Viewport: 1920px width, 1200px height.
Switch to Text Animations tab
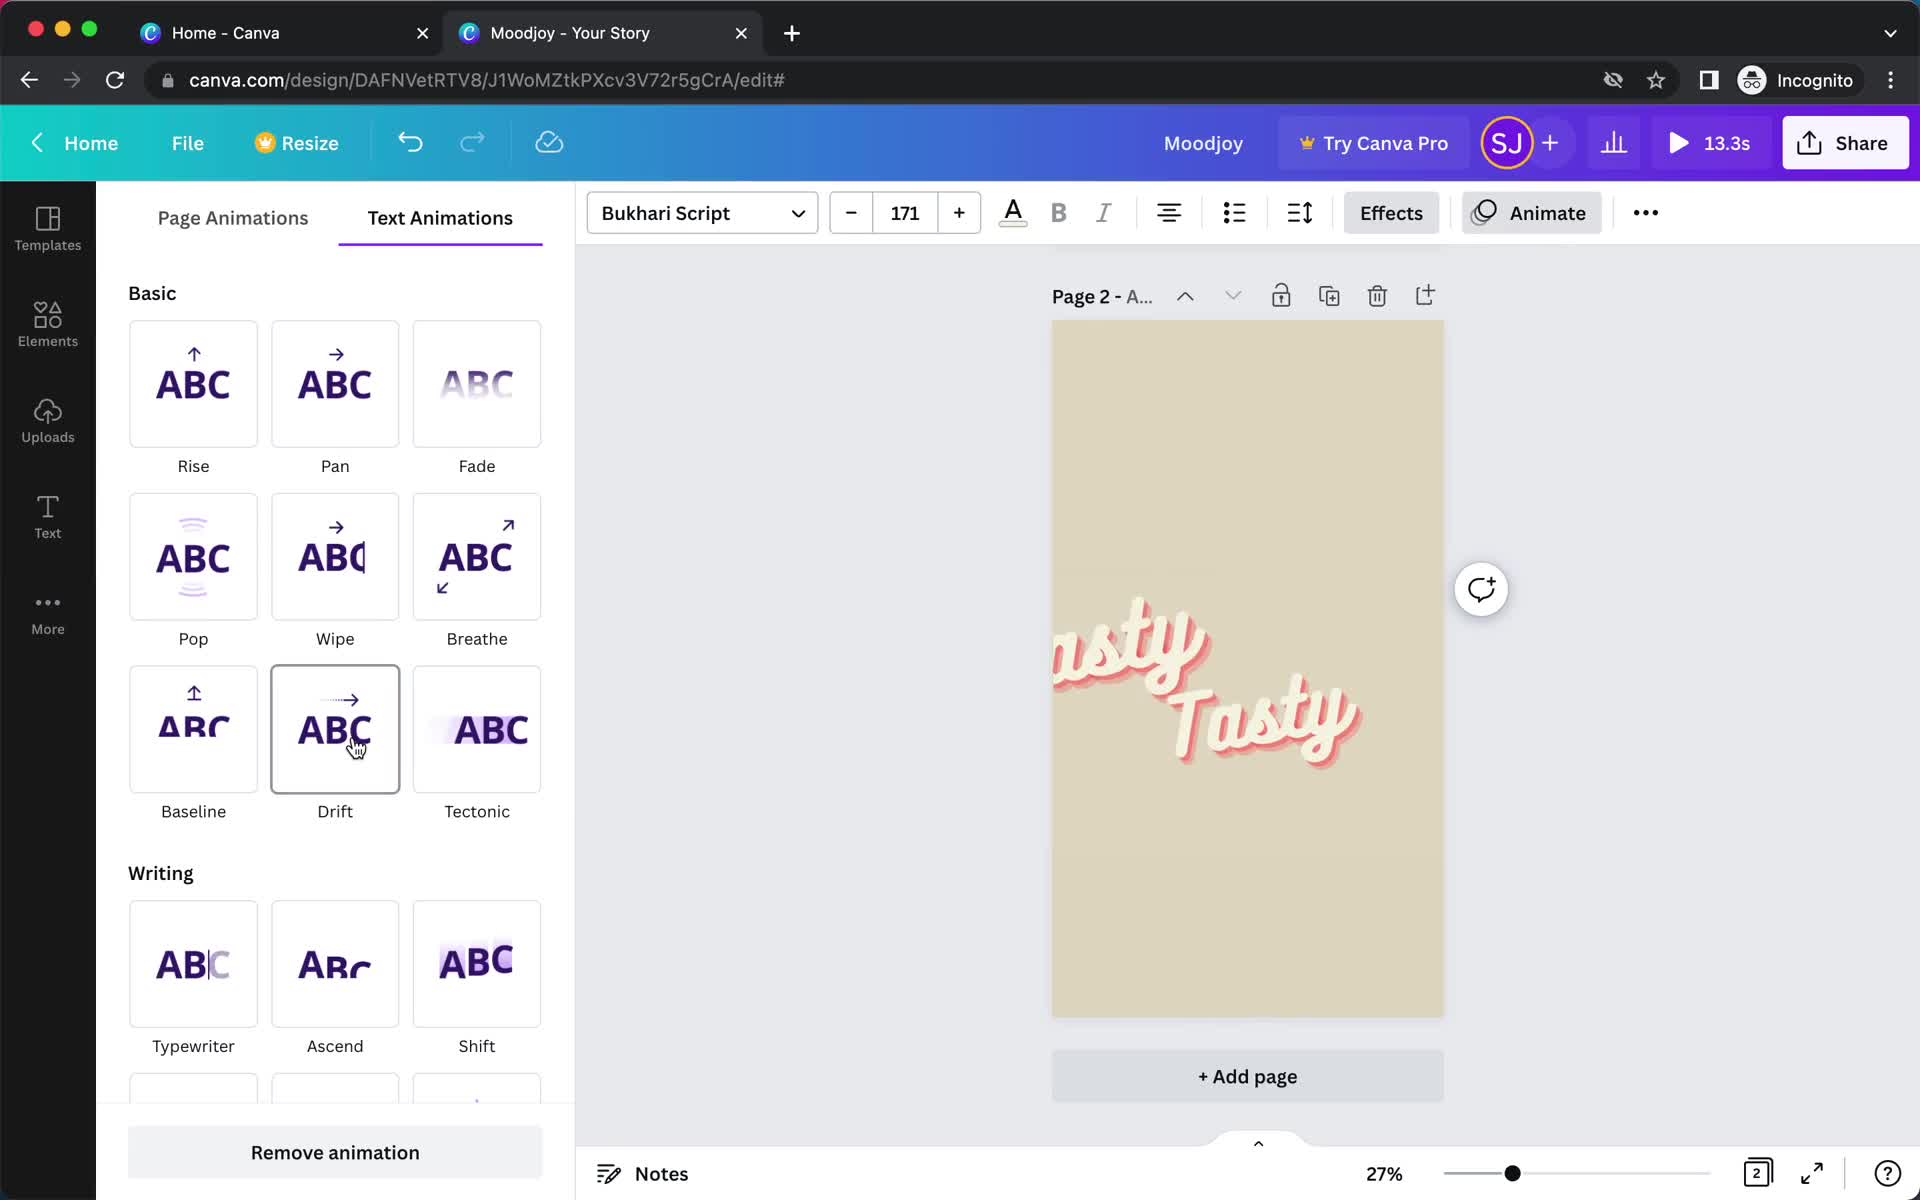click(440, 217)
